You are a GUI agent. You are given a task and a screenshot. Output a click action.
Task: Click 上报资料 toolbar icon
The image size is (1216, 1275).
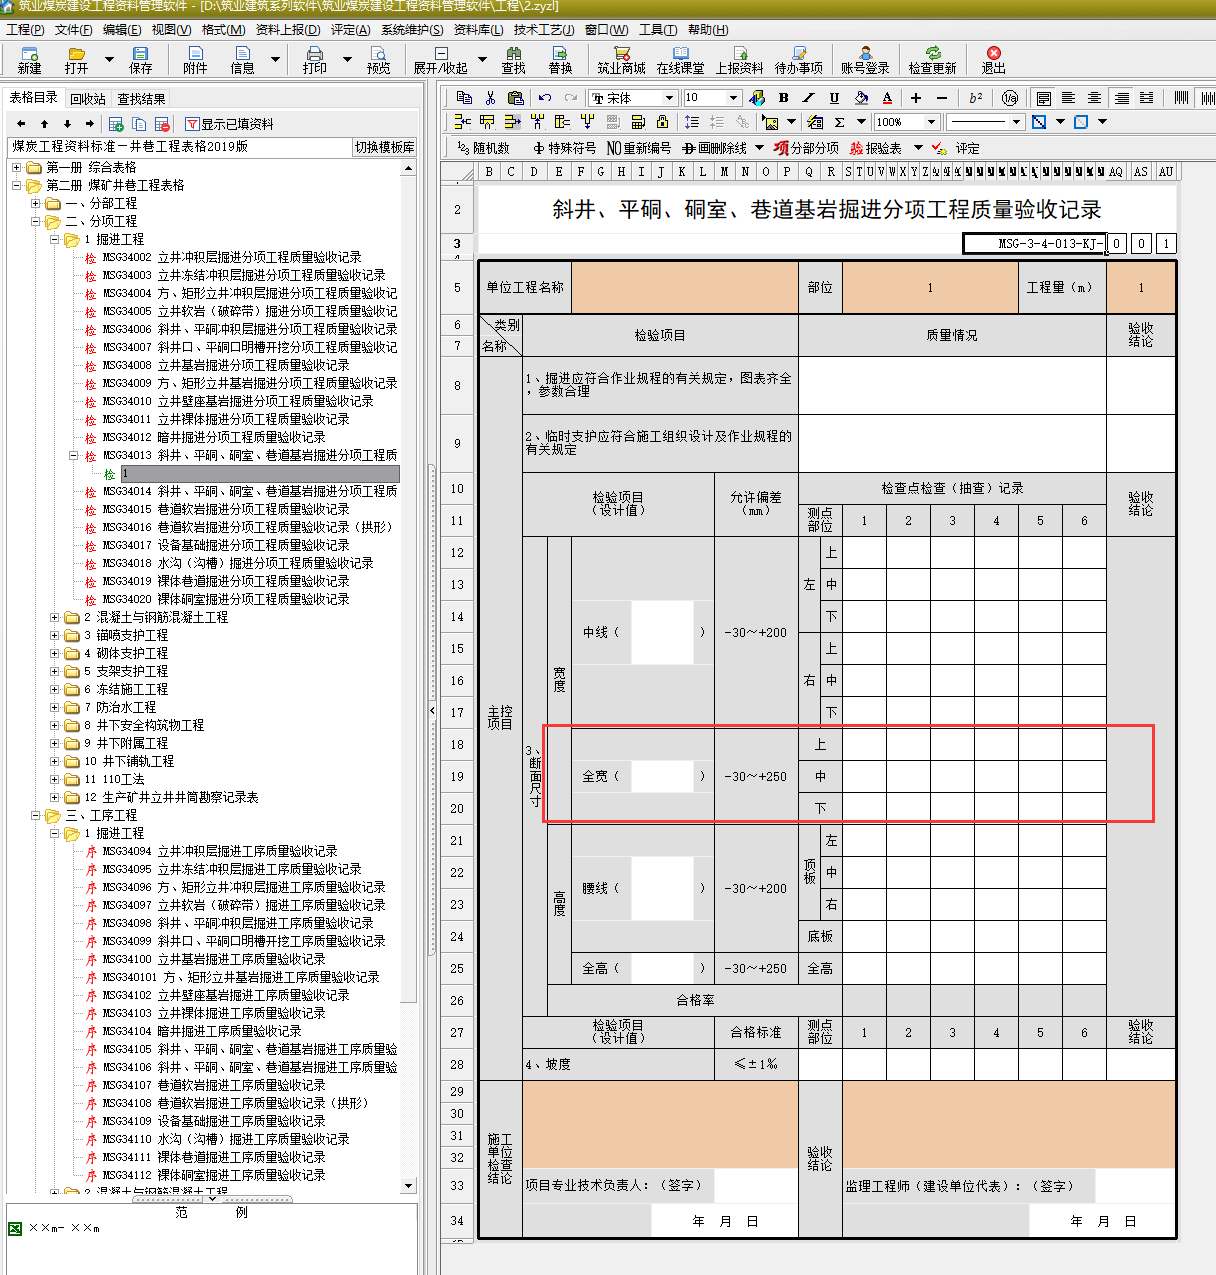tap(739, 59)
